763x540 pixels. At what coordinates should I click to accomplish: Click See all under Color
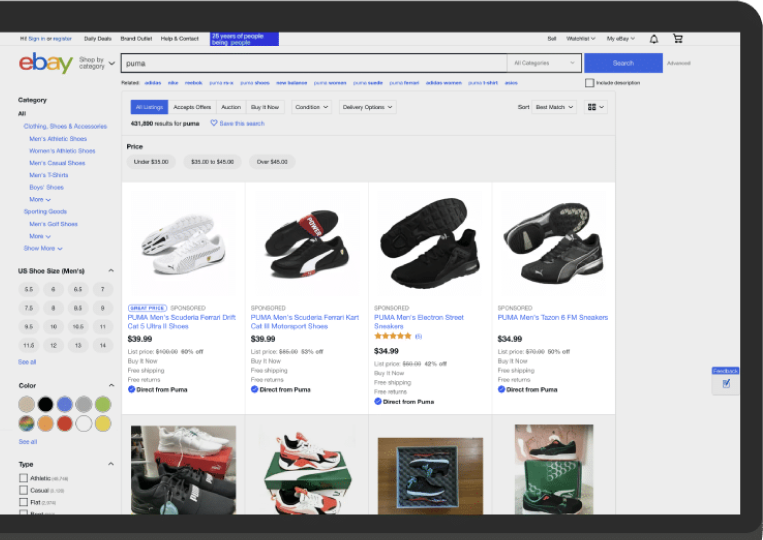click(x=28, y=442)
